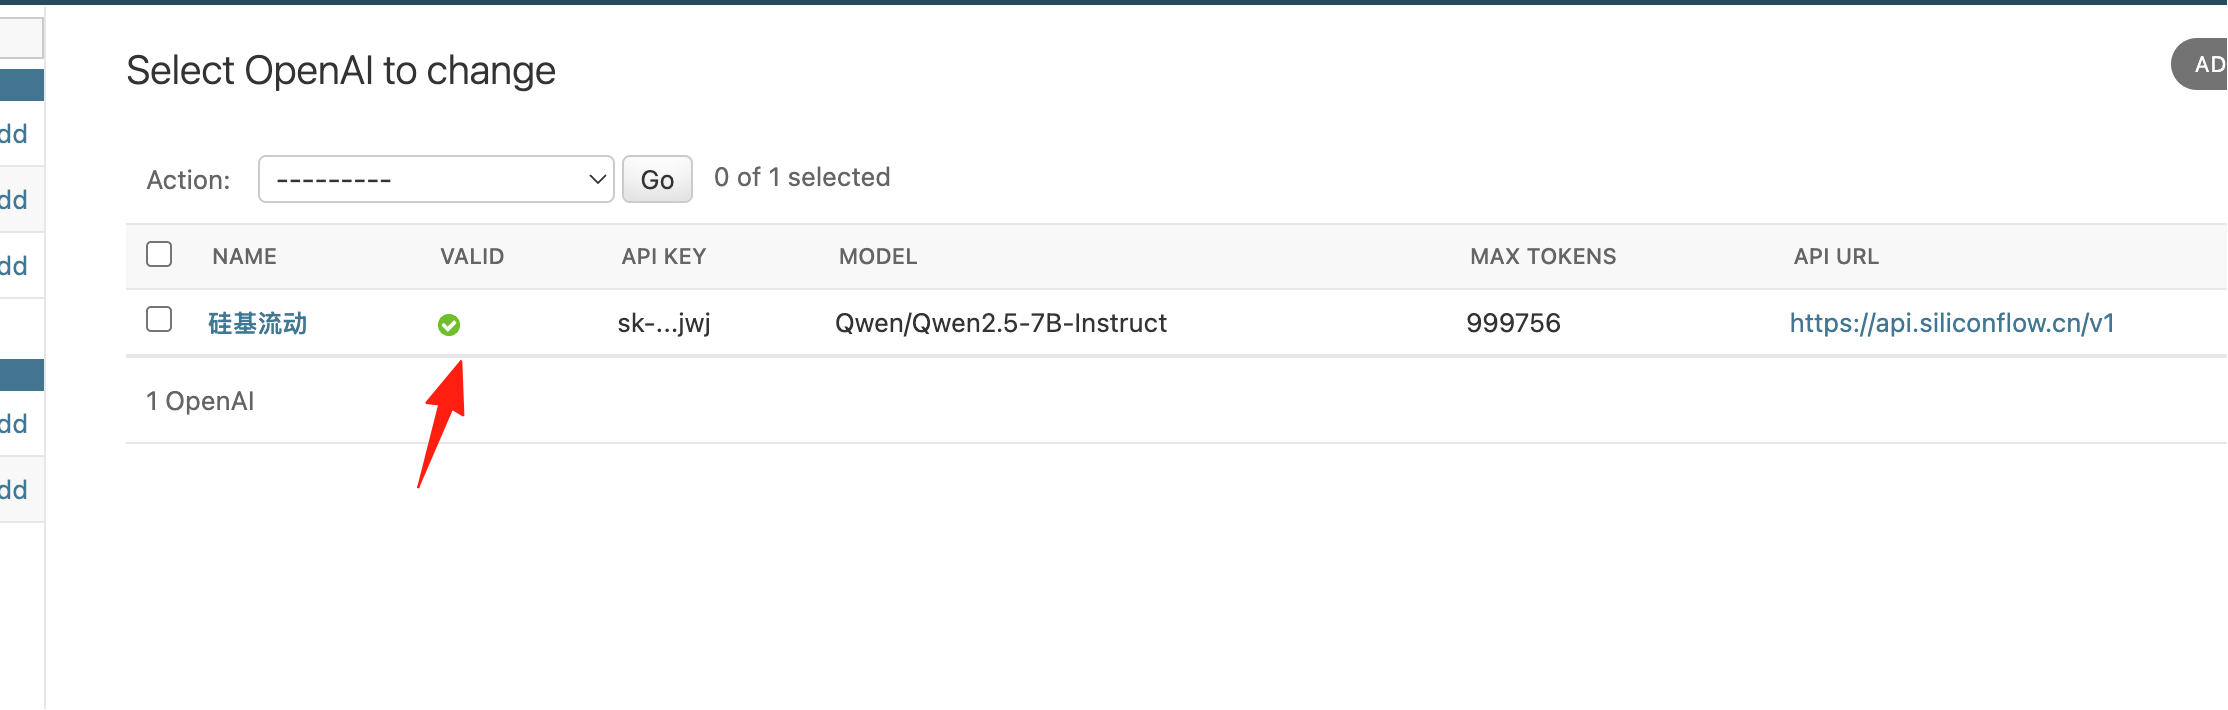Open the api.siliconflow.cn URL link
This screenshot has width=2228, height=710.
(x=1952, y=323)
